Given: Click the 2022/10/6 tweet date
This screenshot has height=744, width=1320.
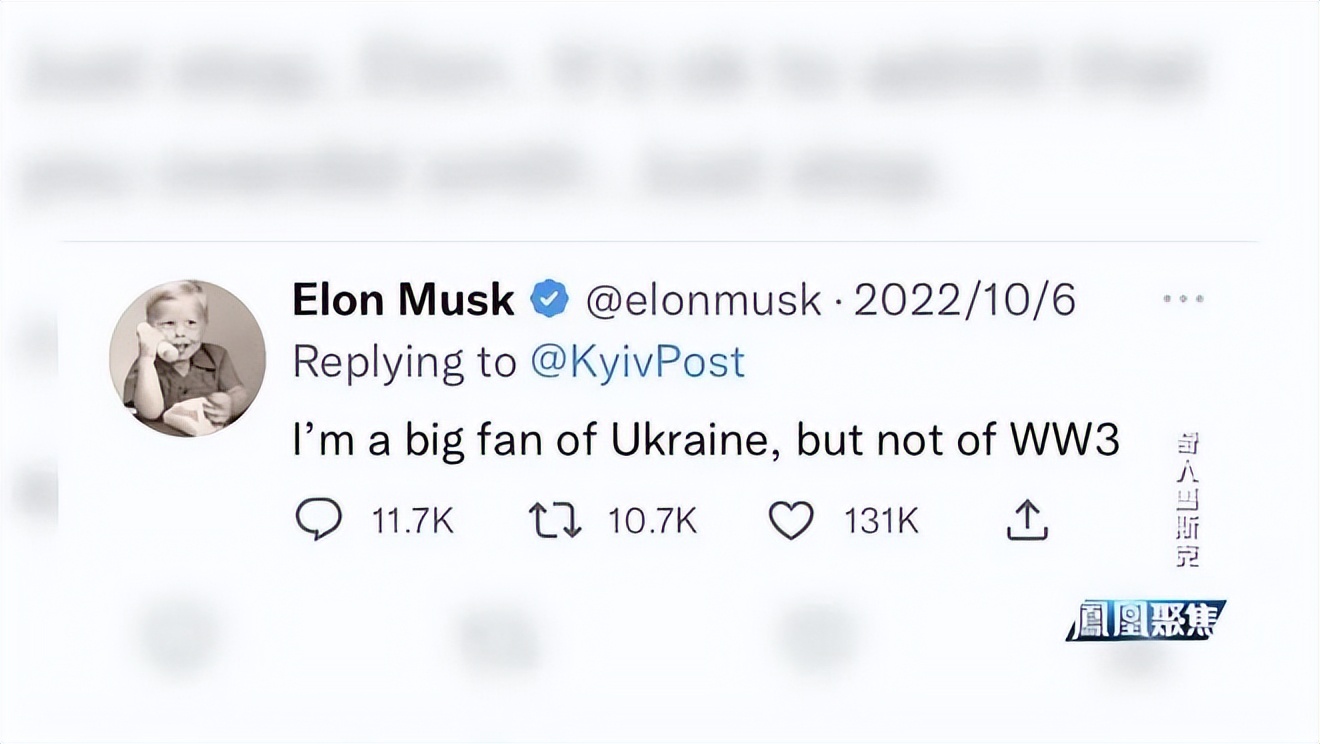Looking at the screenshot, I should click(964, 300).
